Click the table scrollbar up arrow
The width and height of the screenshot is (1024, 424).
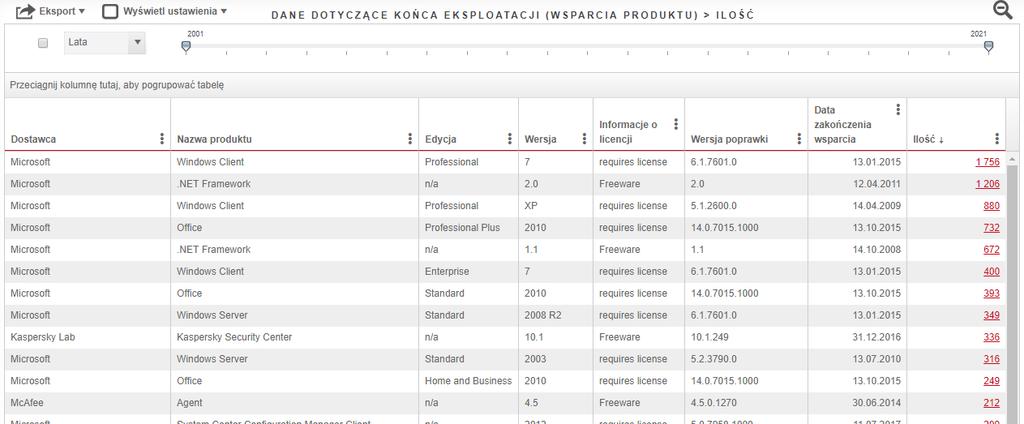(x=1013, y=159)
